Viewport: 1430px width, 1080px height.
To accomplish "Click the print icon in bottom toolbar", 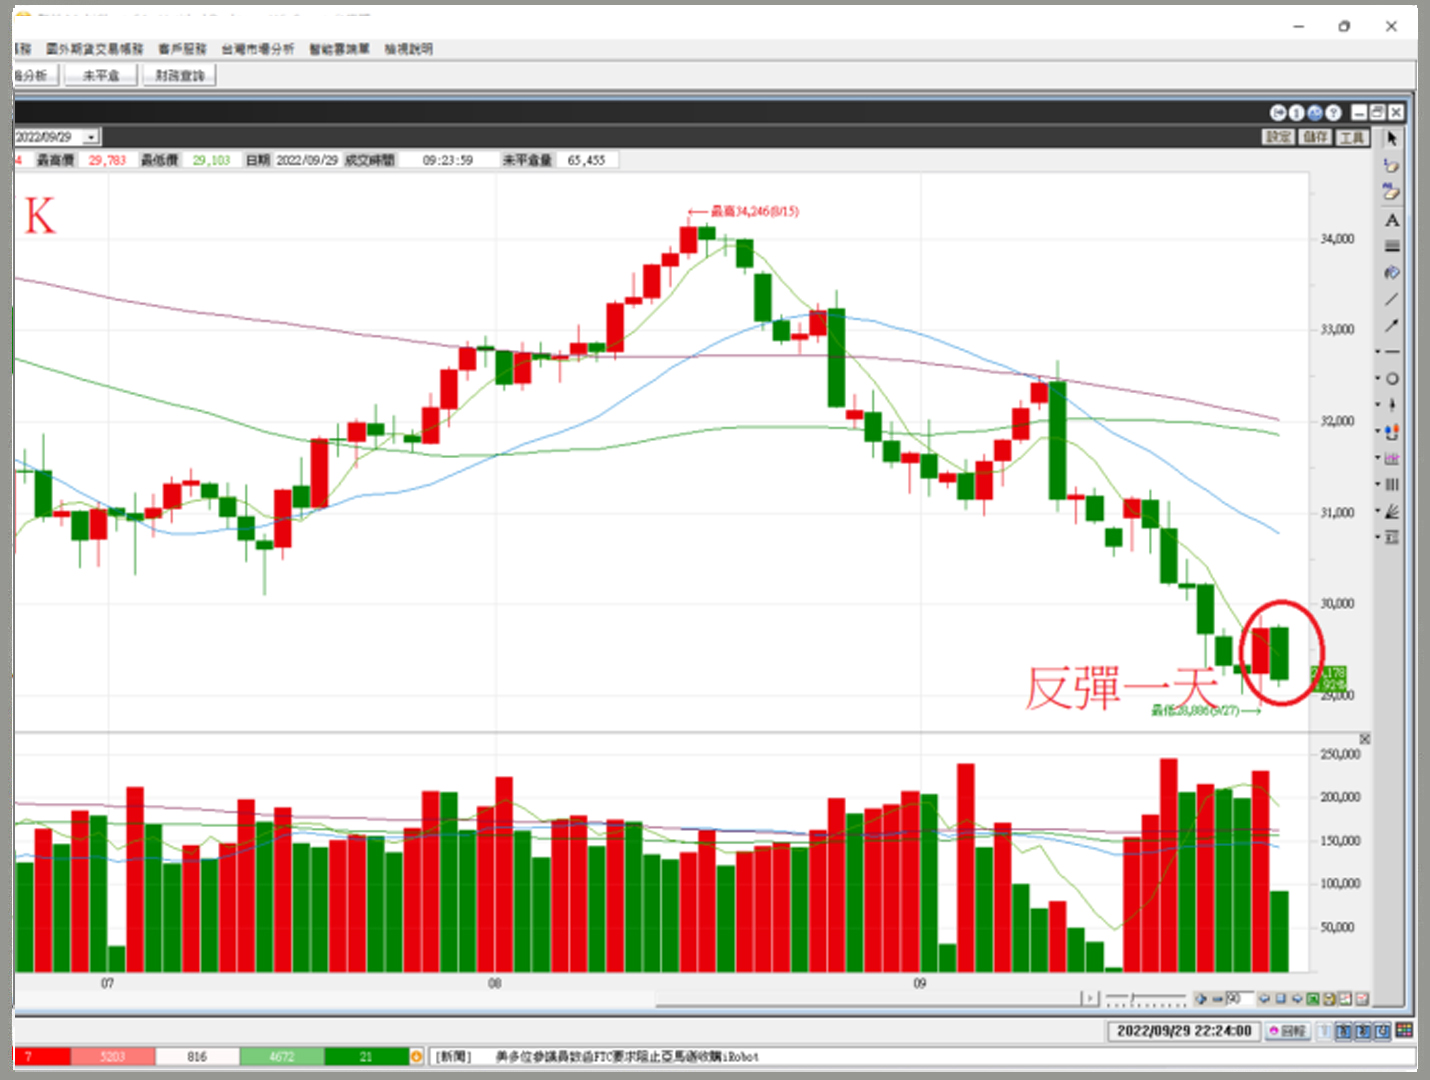I will (1329, 998).
